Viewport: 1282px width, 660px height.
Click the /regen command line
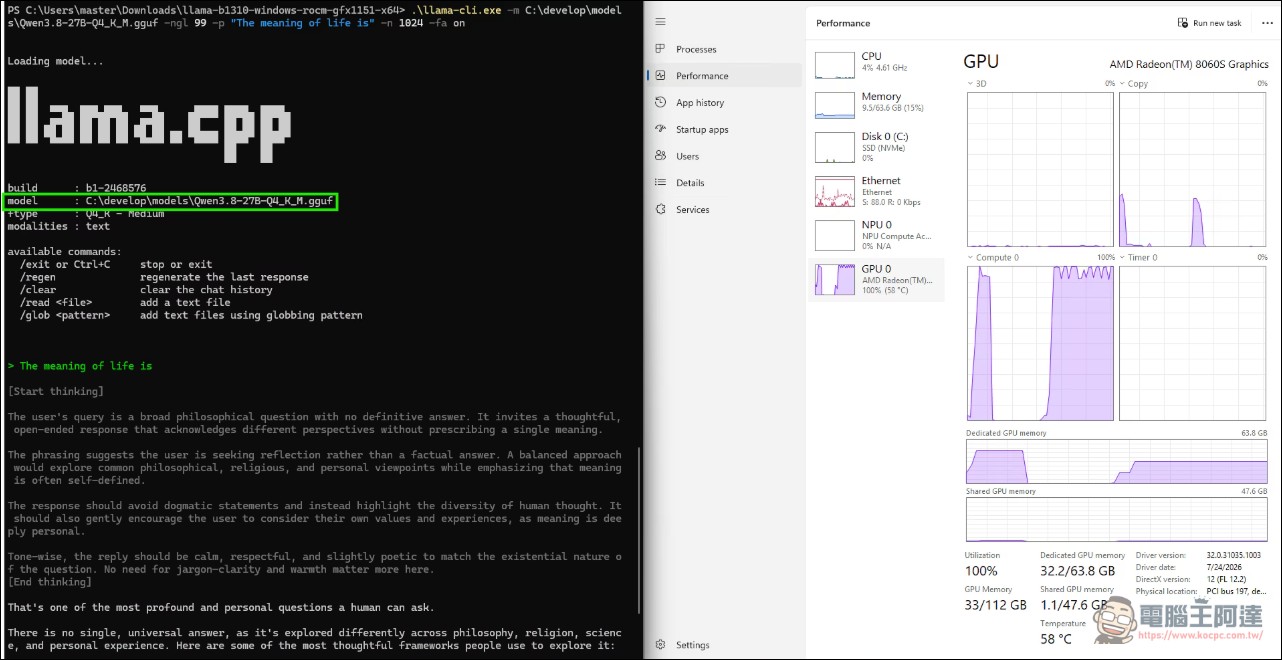164,277
